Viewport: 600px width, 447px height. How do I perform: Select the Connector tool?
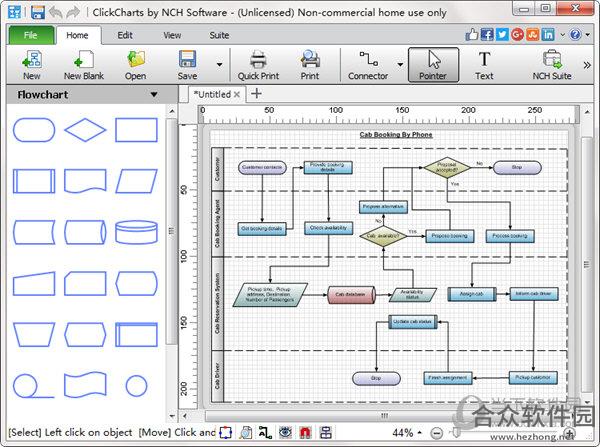point(368,65)
